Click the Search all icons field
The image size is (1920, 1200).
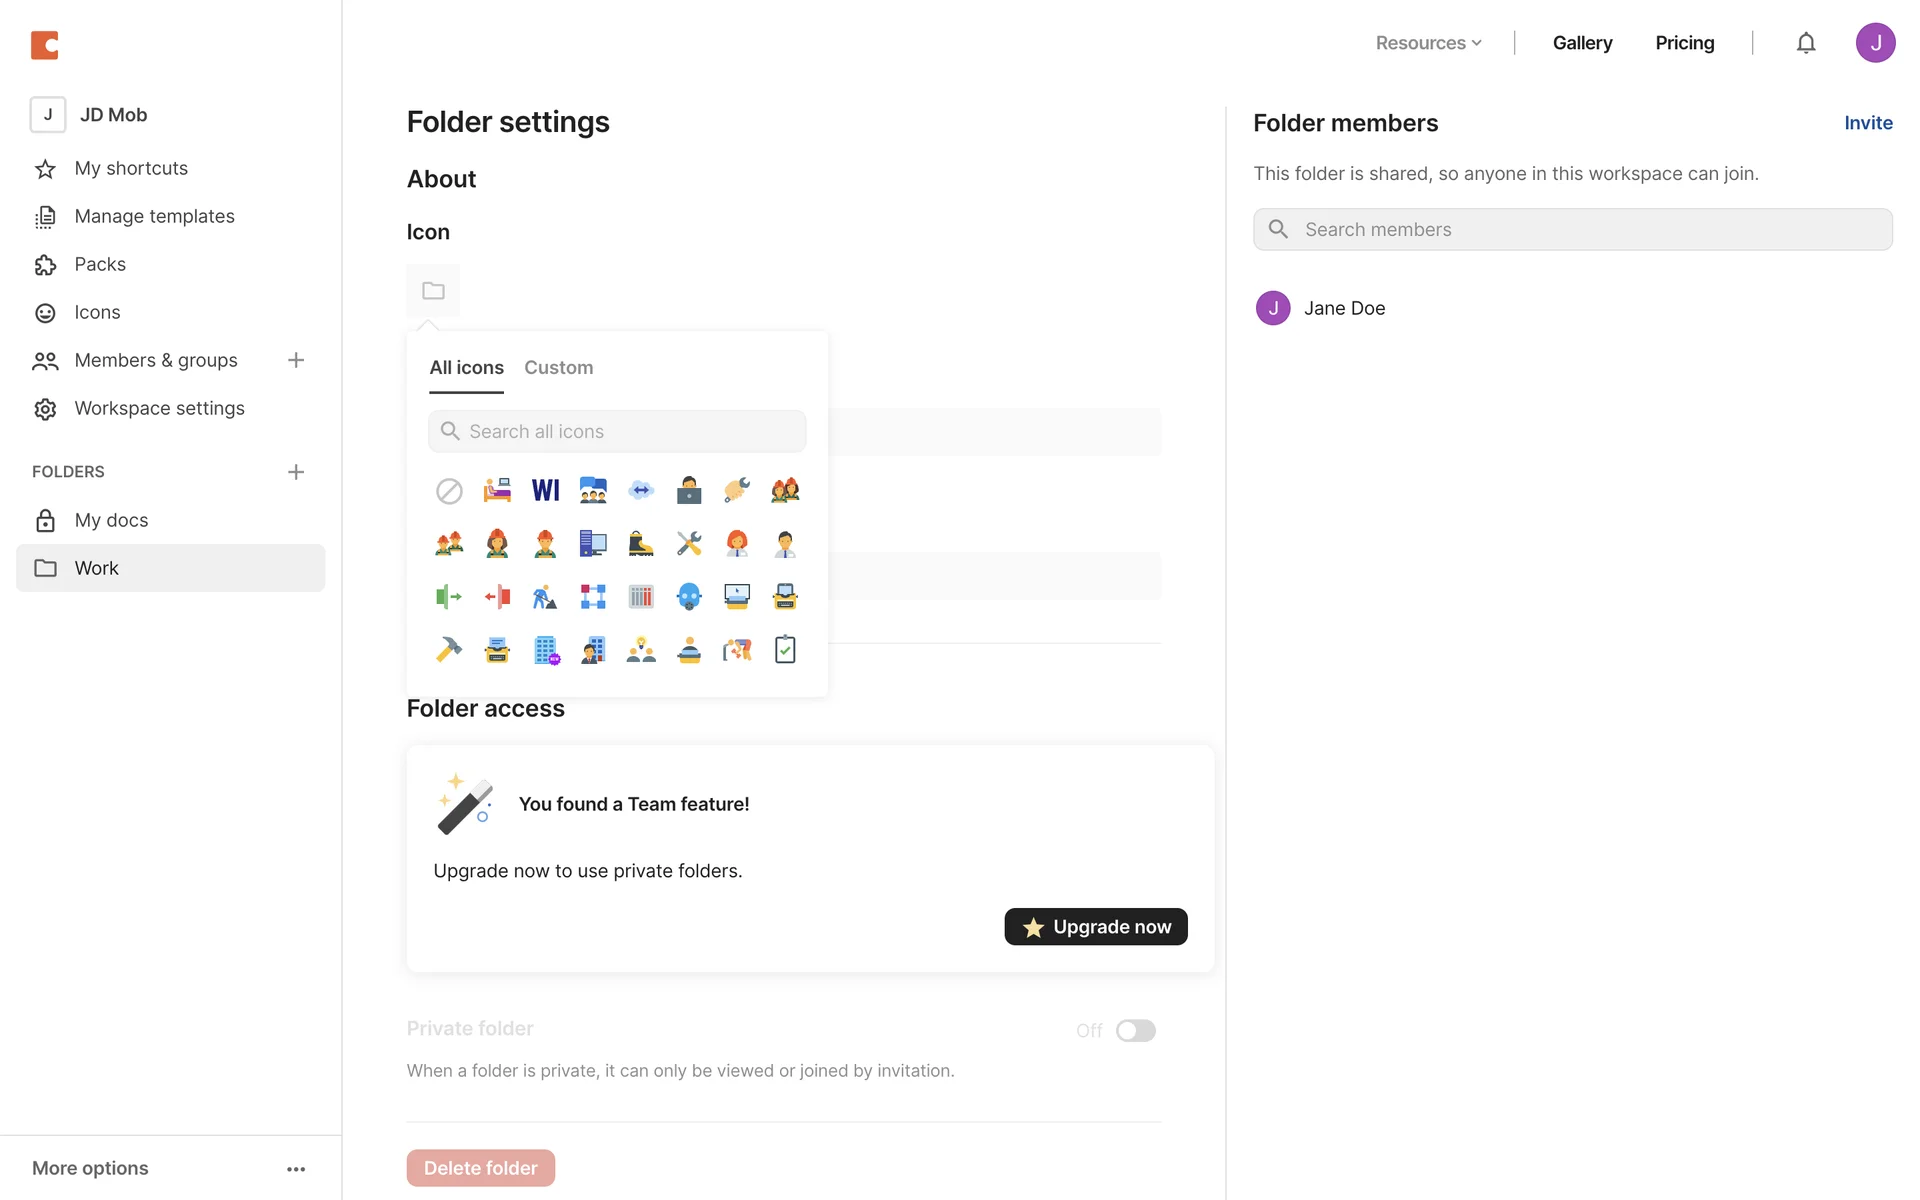[x=617, y=432]
